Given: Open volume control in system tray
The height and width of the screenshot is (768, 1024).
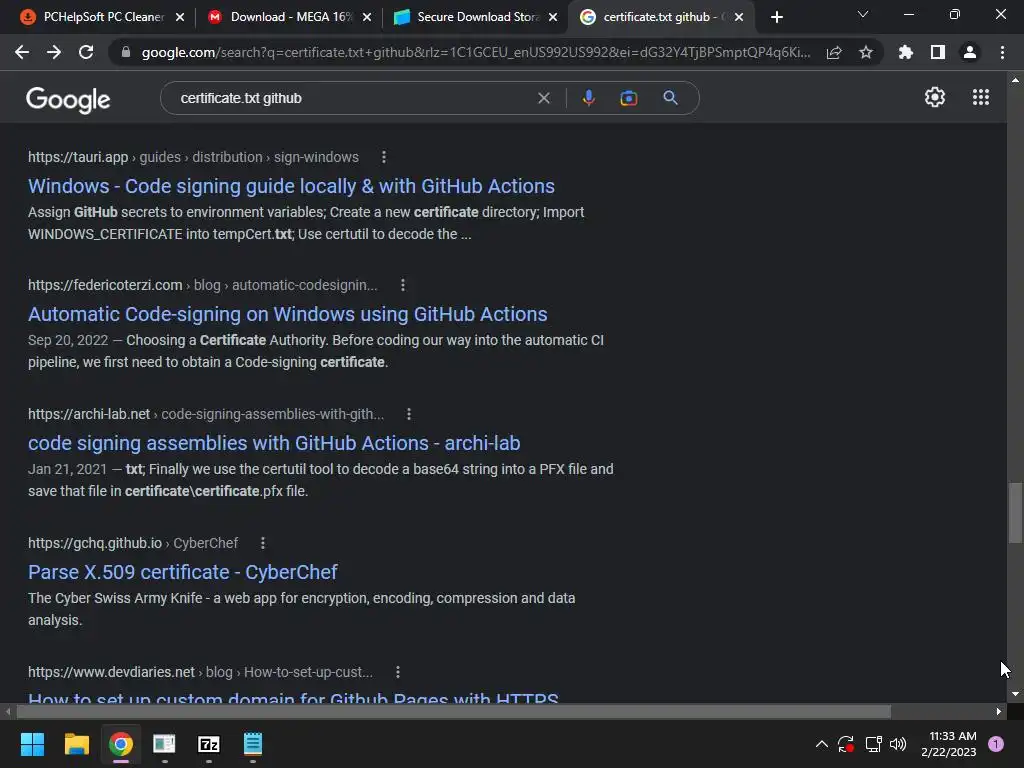Looking at the screenshot, I should [898, 744].
